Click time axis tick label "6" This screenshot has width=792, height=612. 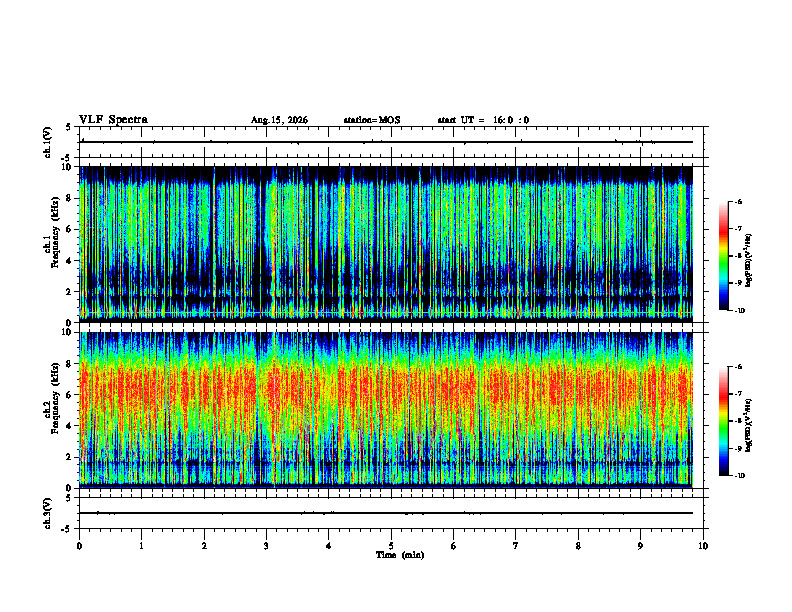click(x=454, y=546)
